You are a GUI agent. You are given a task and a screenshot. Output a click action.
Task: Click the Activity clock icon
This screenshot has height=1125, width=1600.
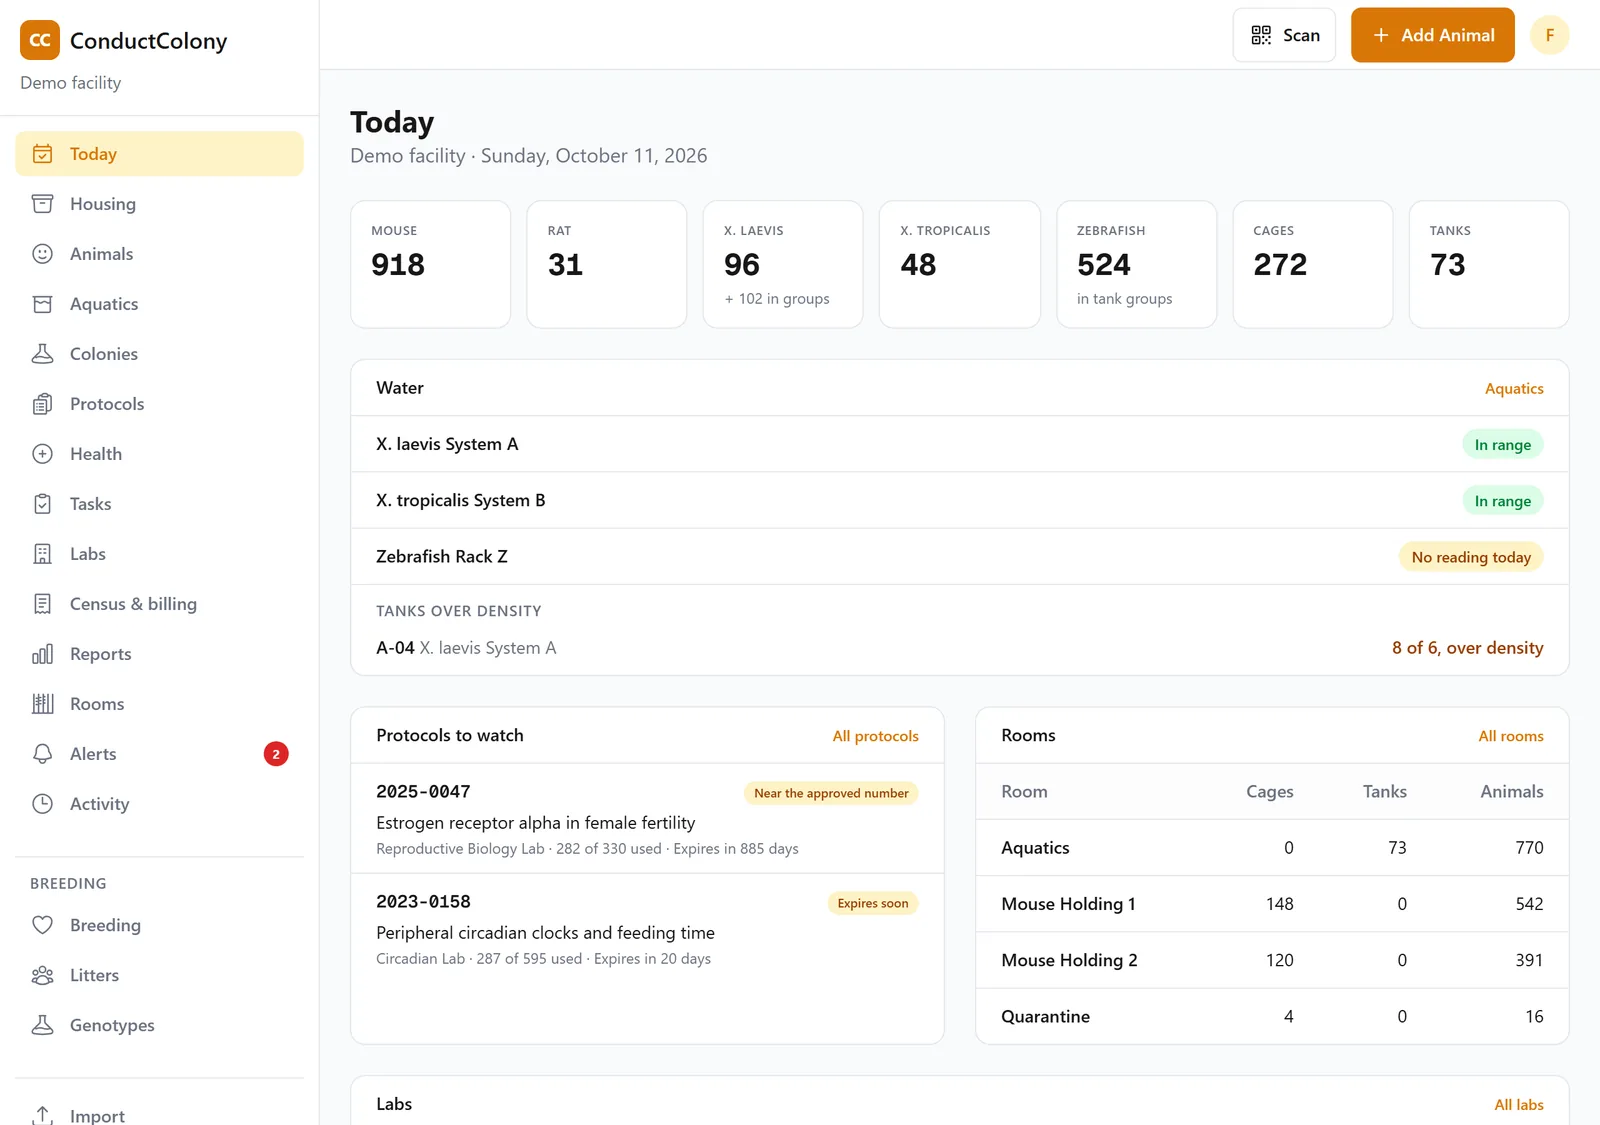(42, 804)
